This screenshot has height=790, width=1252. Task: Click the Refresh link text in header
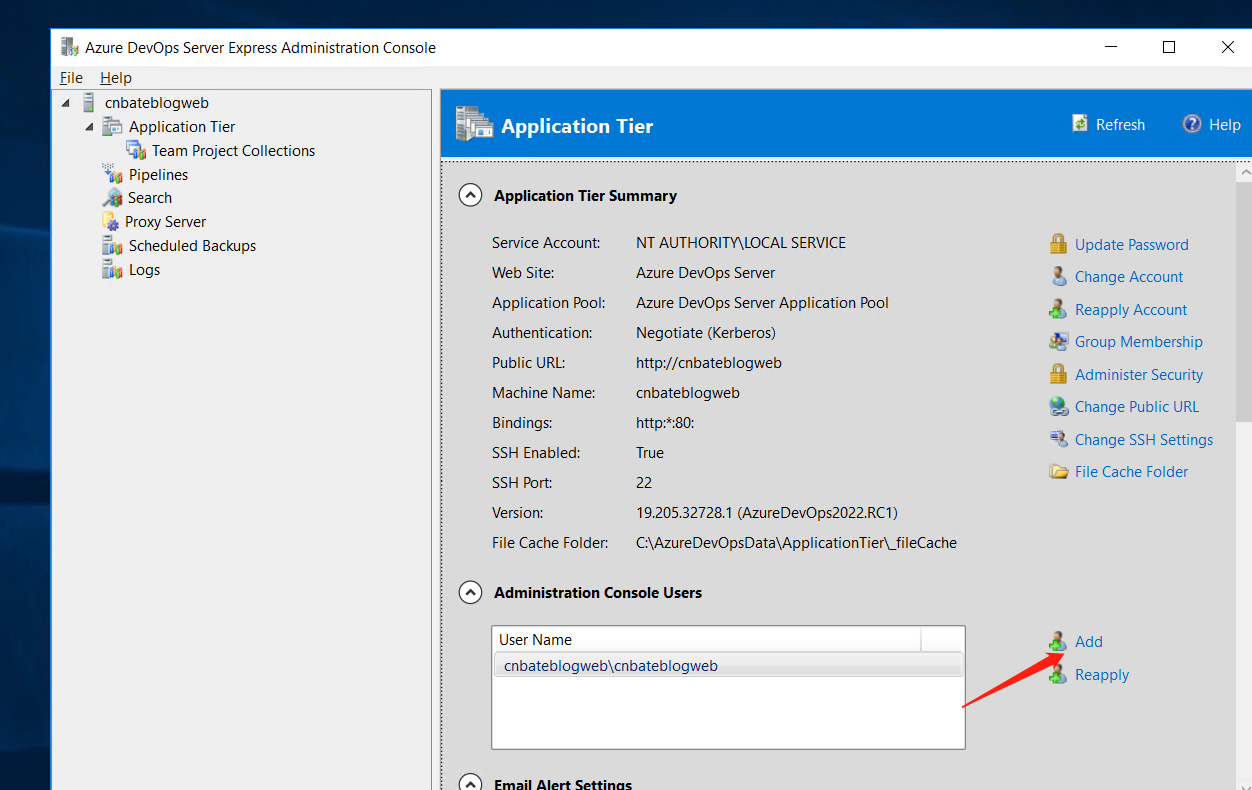tap(1120, 124)
